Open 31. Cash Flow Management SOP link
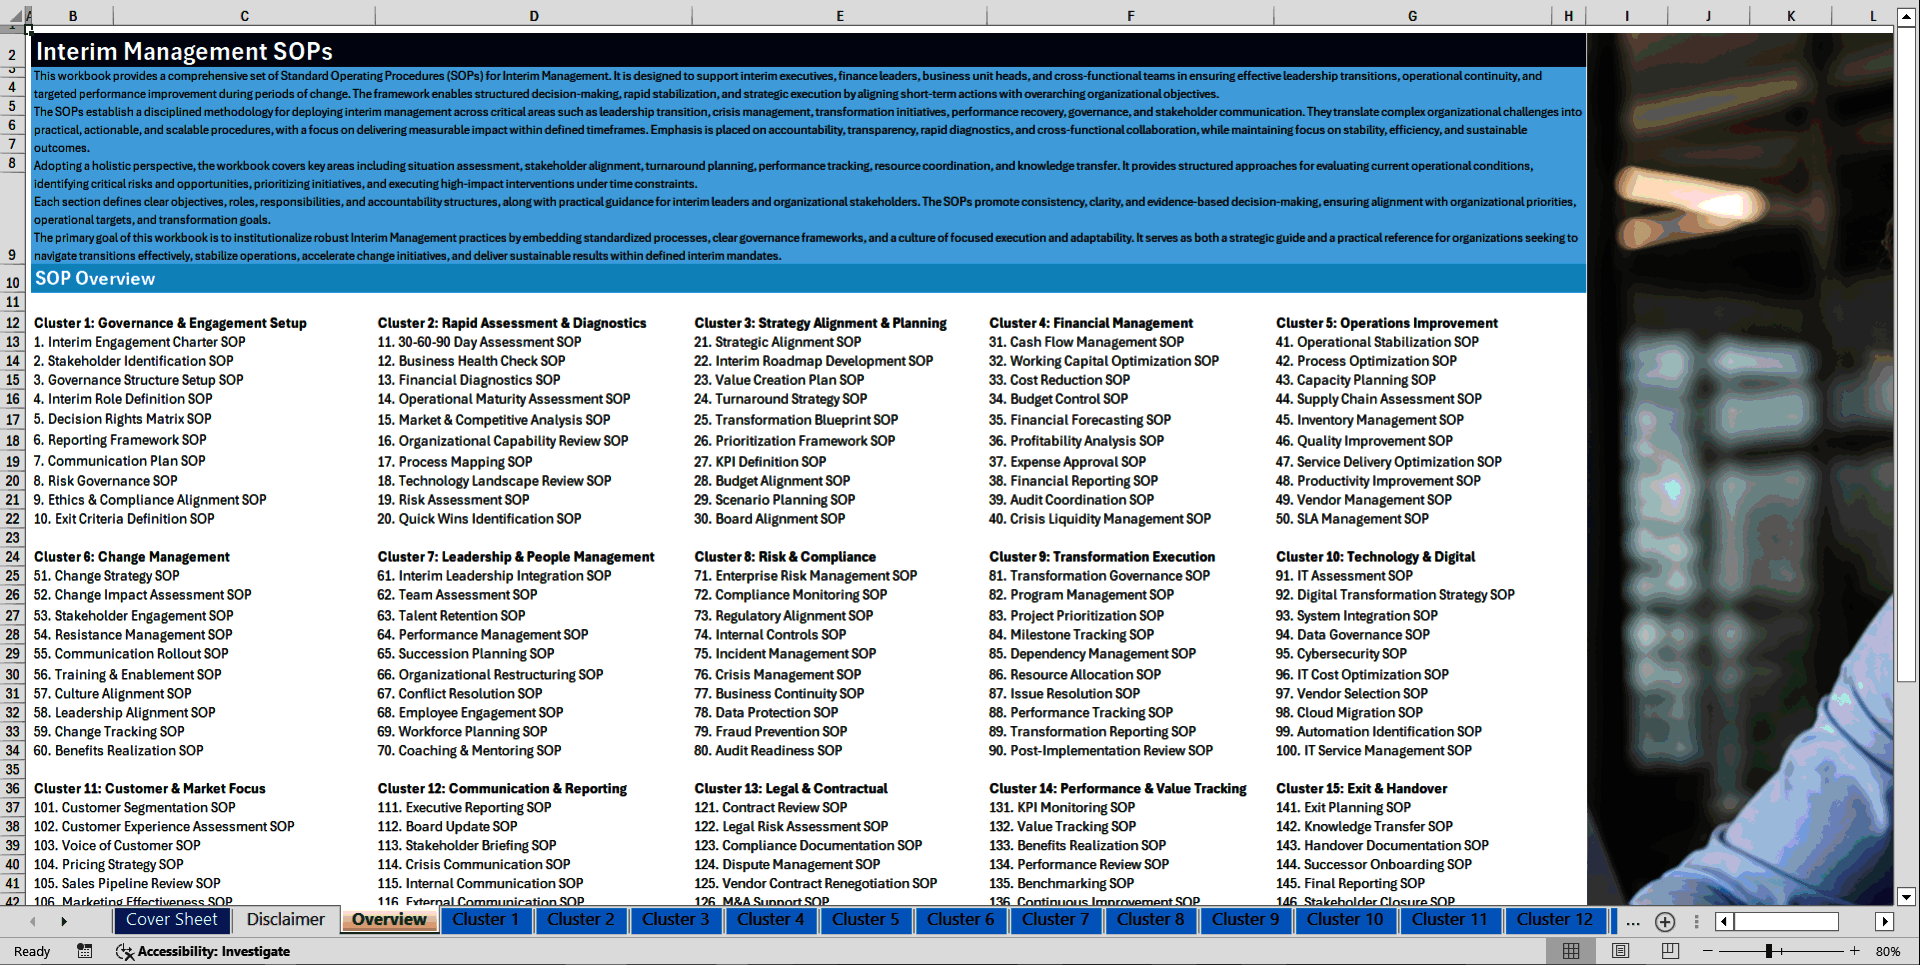The width and height of the screenshot is (1920, 965). [x=1086, y=342]
